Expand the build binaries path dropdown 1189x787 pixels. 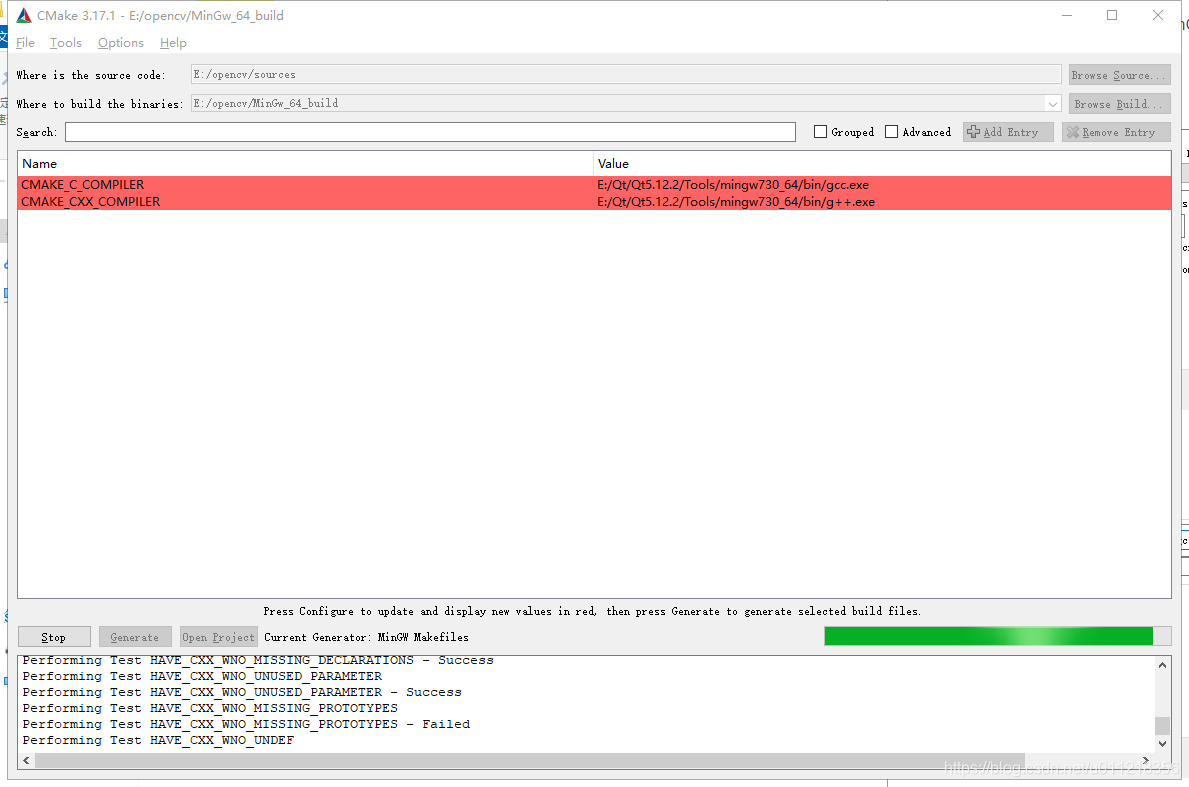(x=1053, y=104)
